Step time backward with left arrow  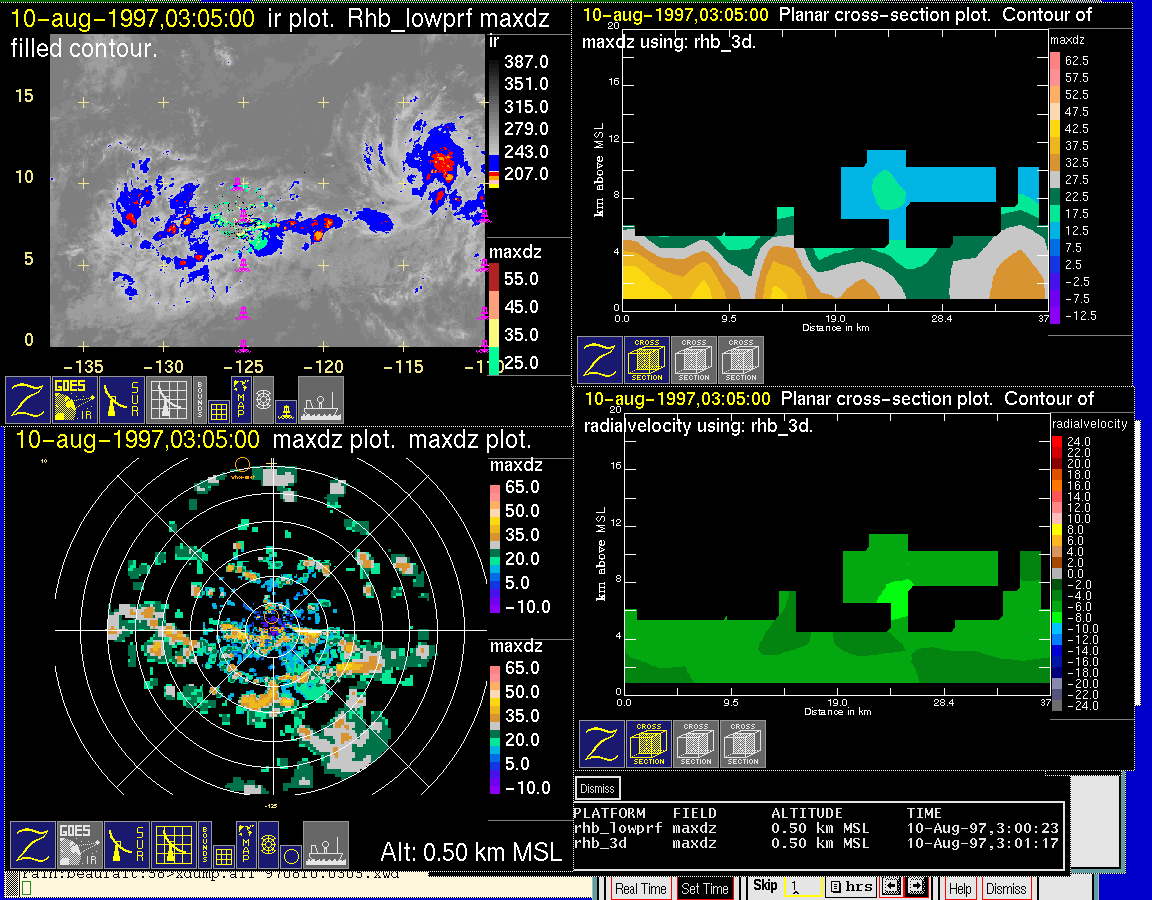tap(890, 887)
